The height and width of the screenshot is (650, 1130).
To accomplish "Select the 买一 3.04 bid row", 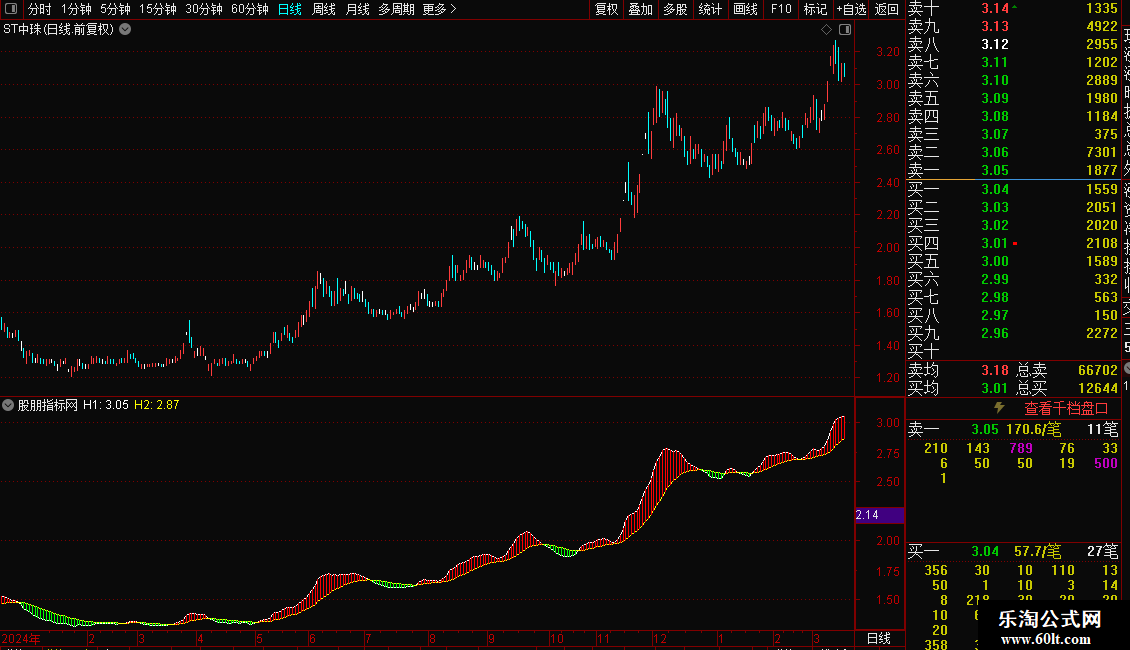I will pos(1013,189).
